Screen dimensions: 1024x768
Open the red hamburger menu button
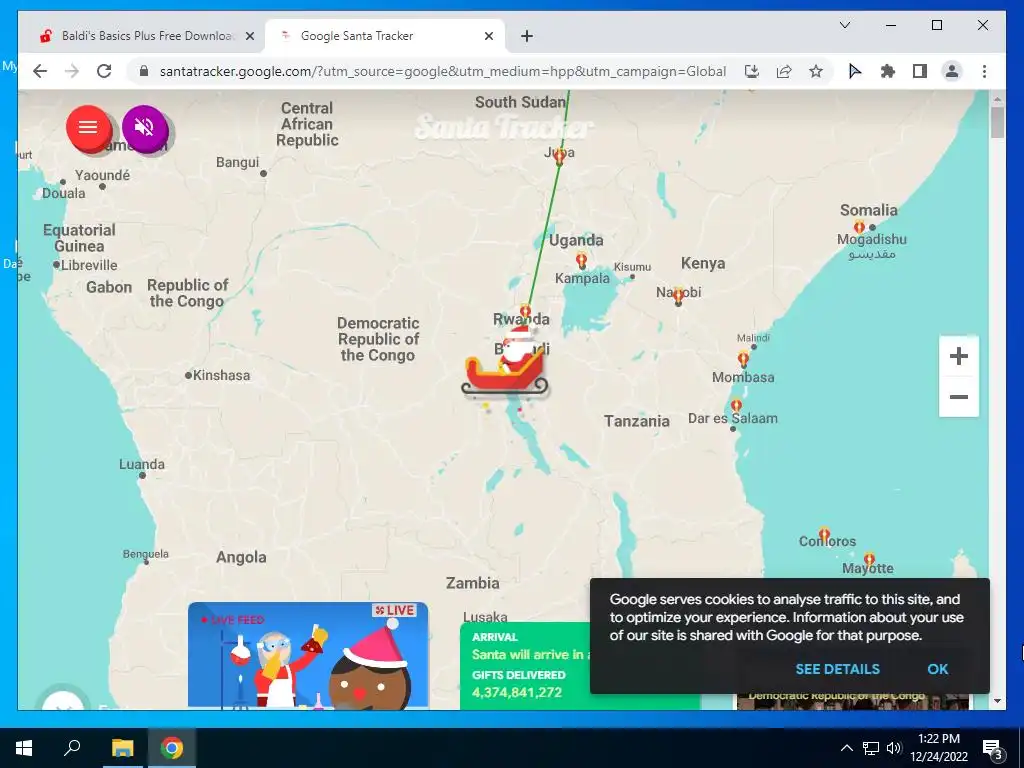coord(88,127)
